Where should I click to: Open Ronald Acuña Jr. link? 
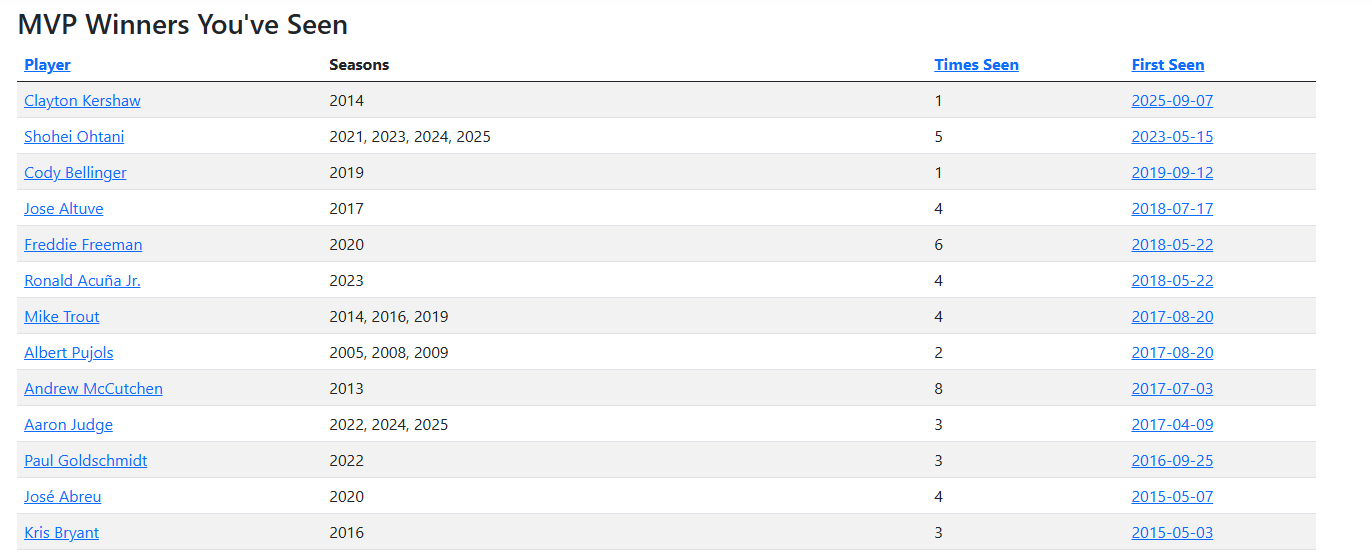(82, 281)
